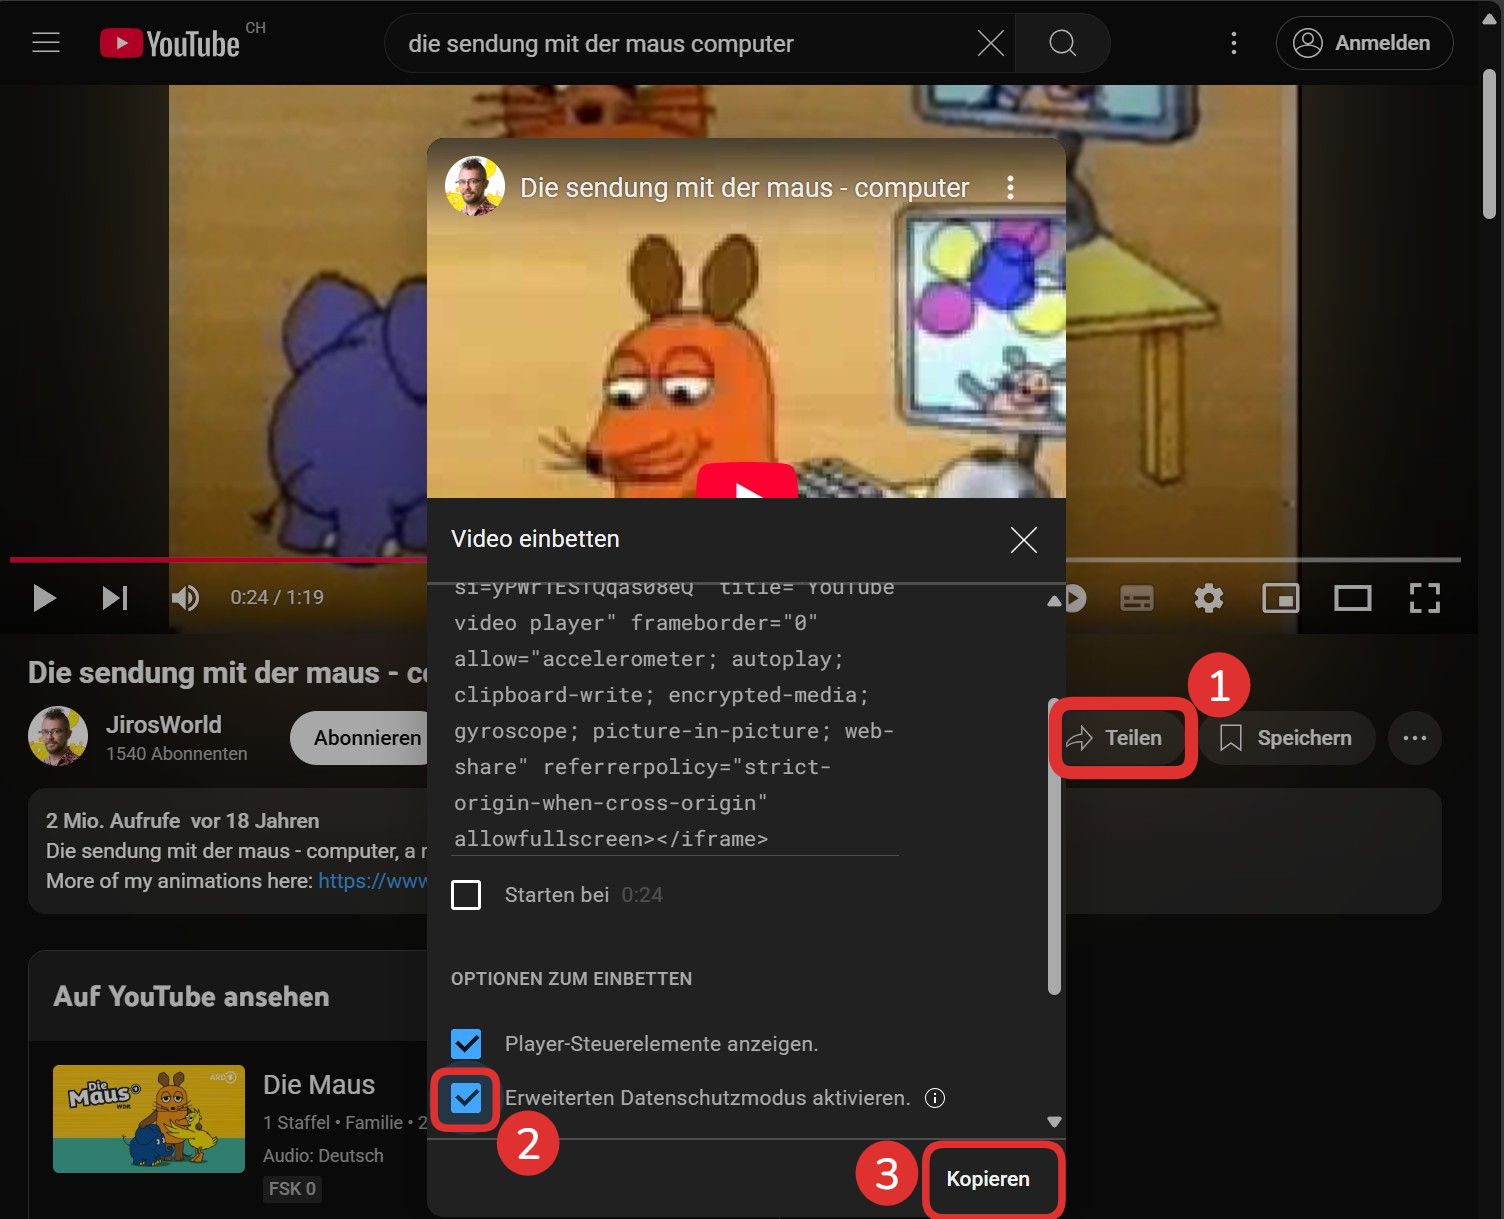Click the 'FSK 0' rating badge
The height and width of the screenshot is (1219, 1504).
click(x=292, y=1189)
